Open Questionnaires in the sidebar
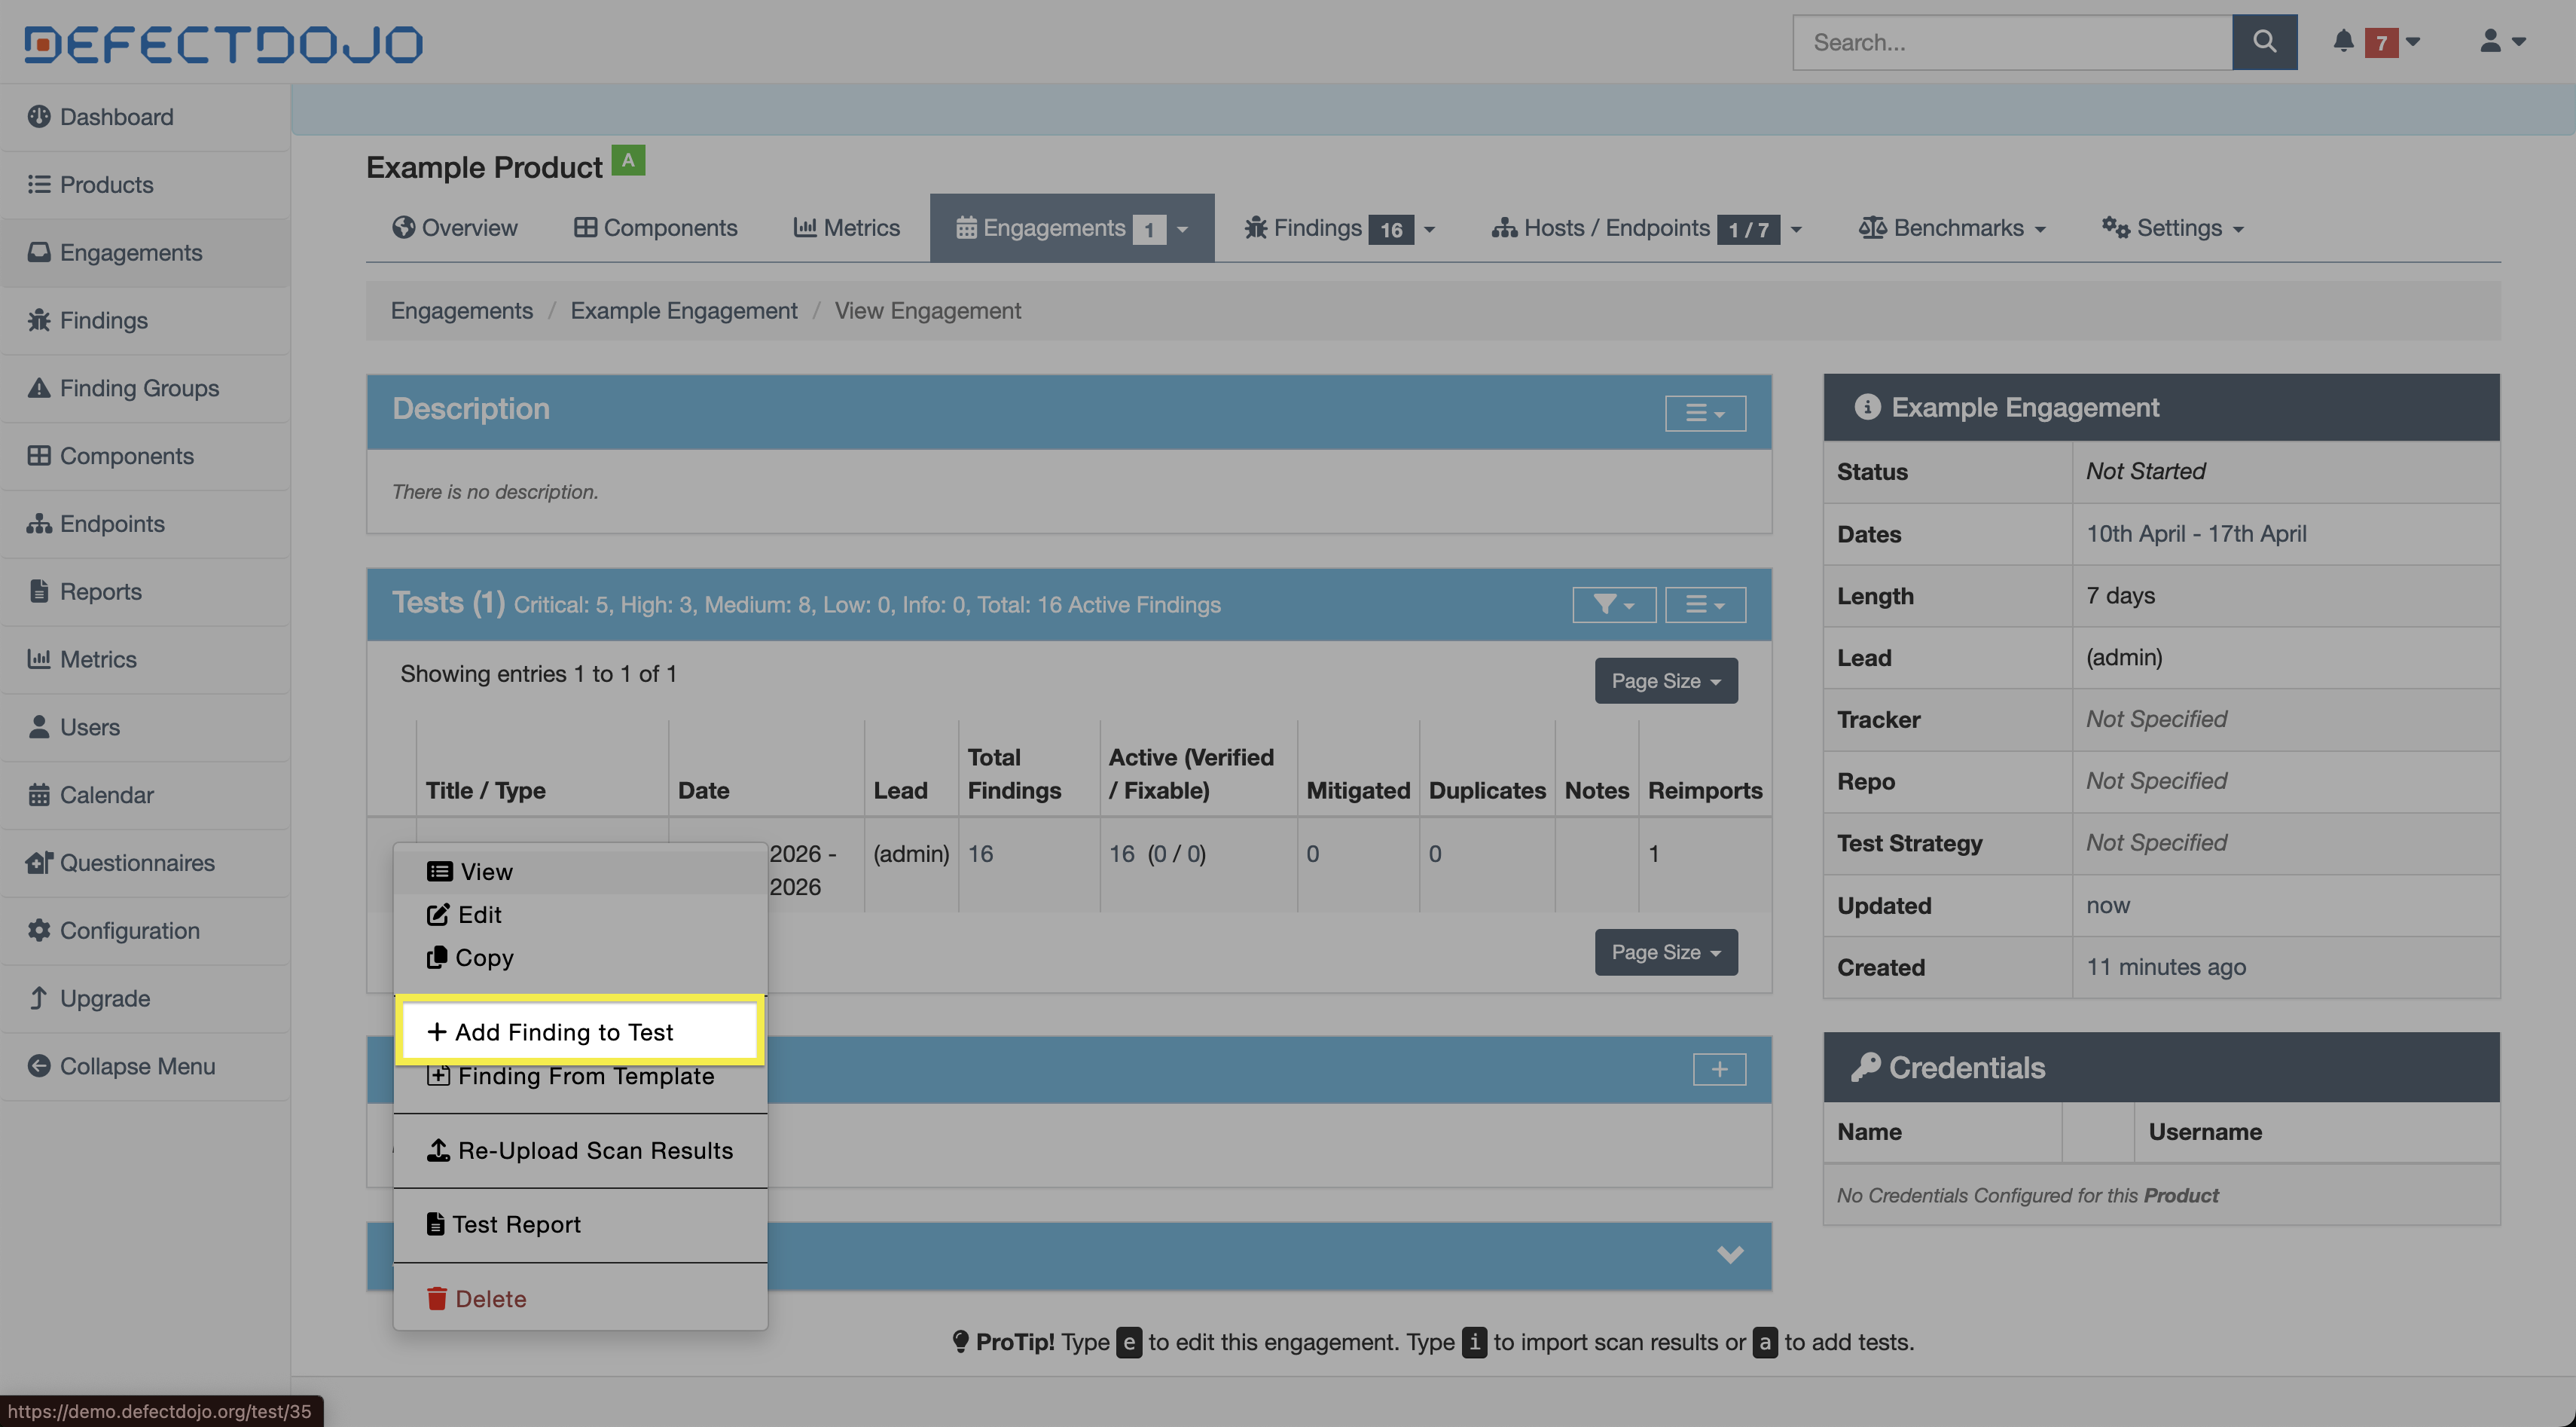 point(137,863)
